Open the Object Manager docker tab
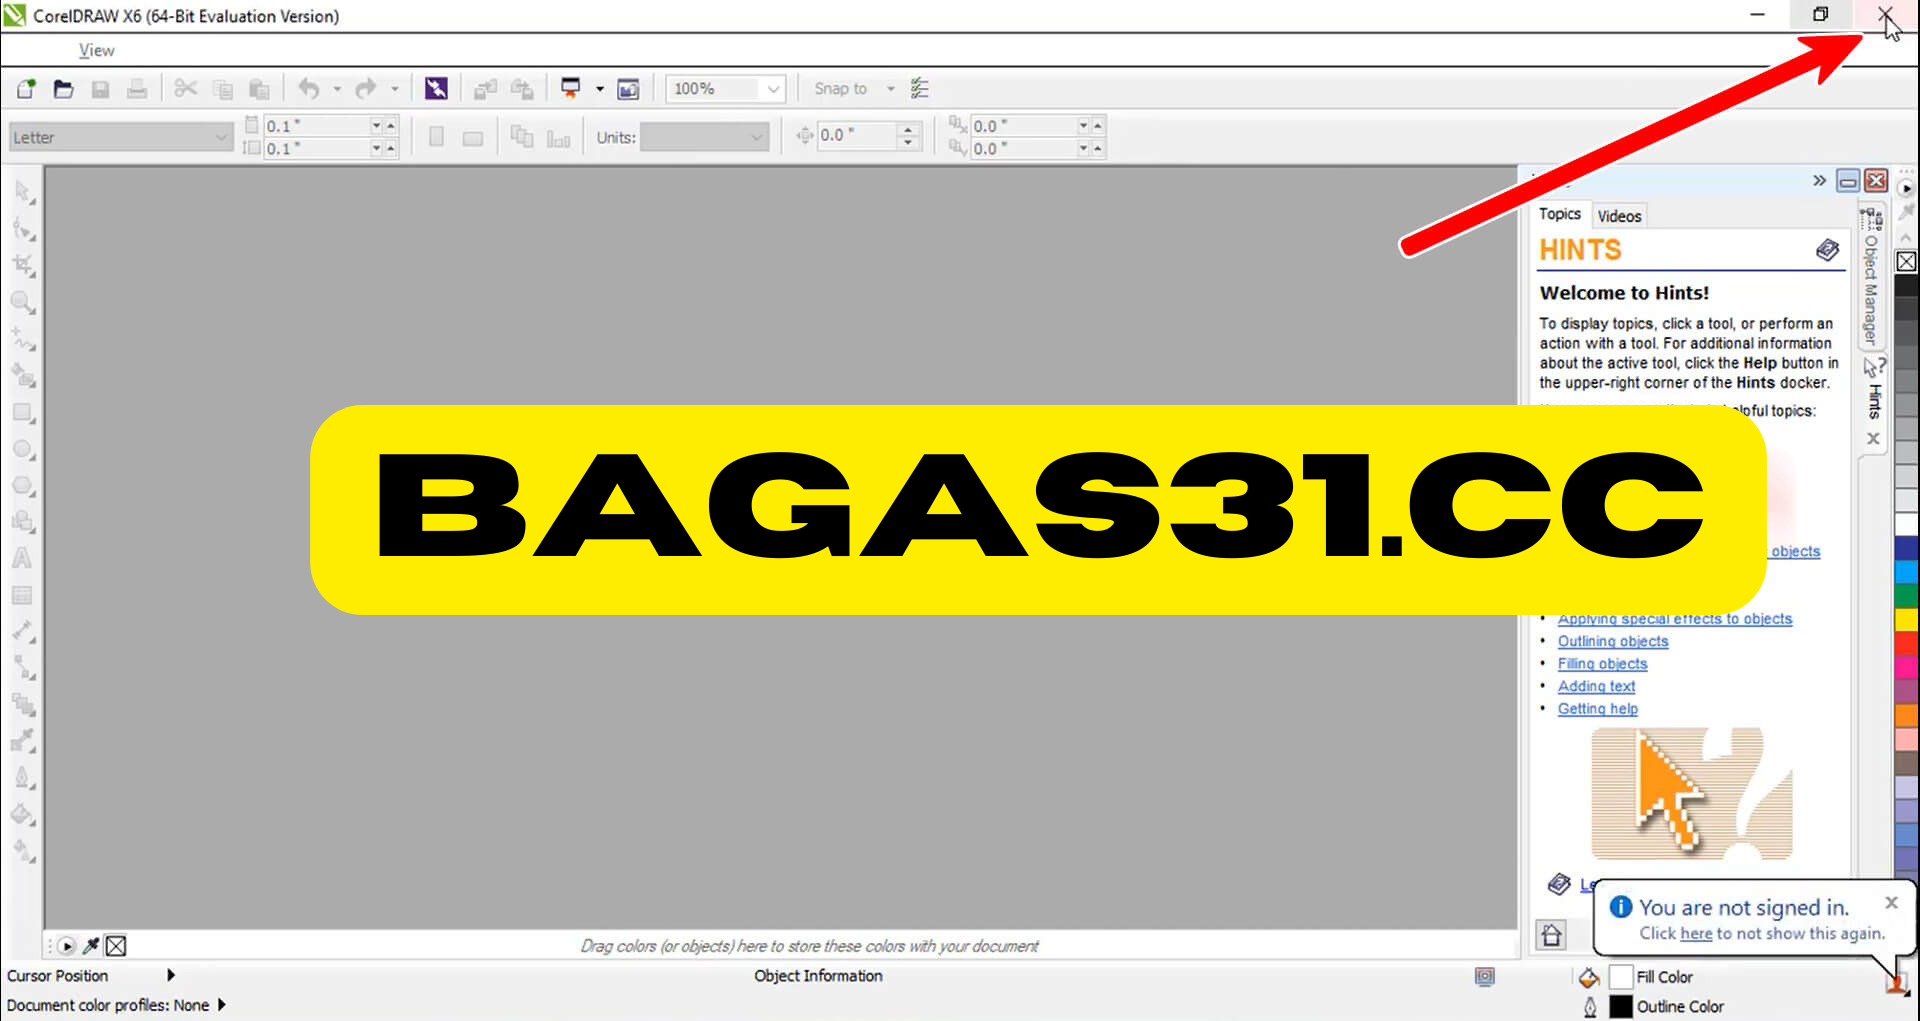1920x1021 pixels. [1871, 277]
